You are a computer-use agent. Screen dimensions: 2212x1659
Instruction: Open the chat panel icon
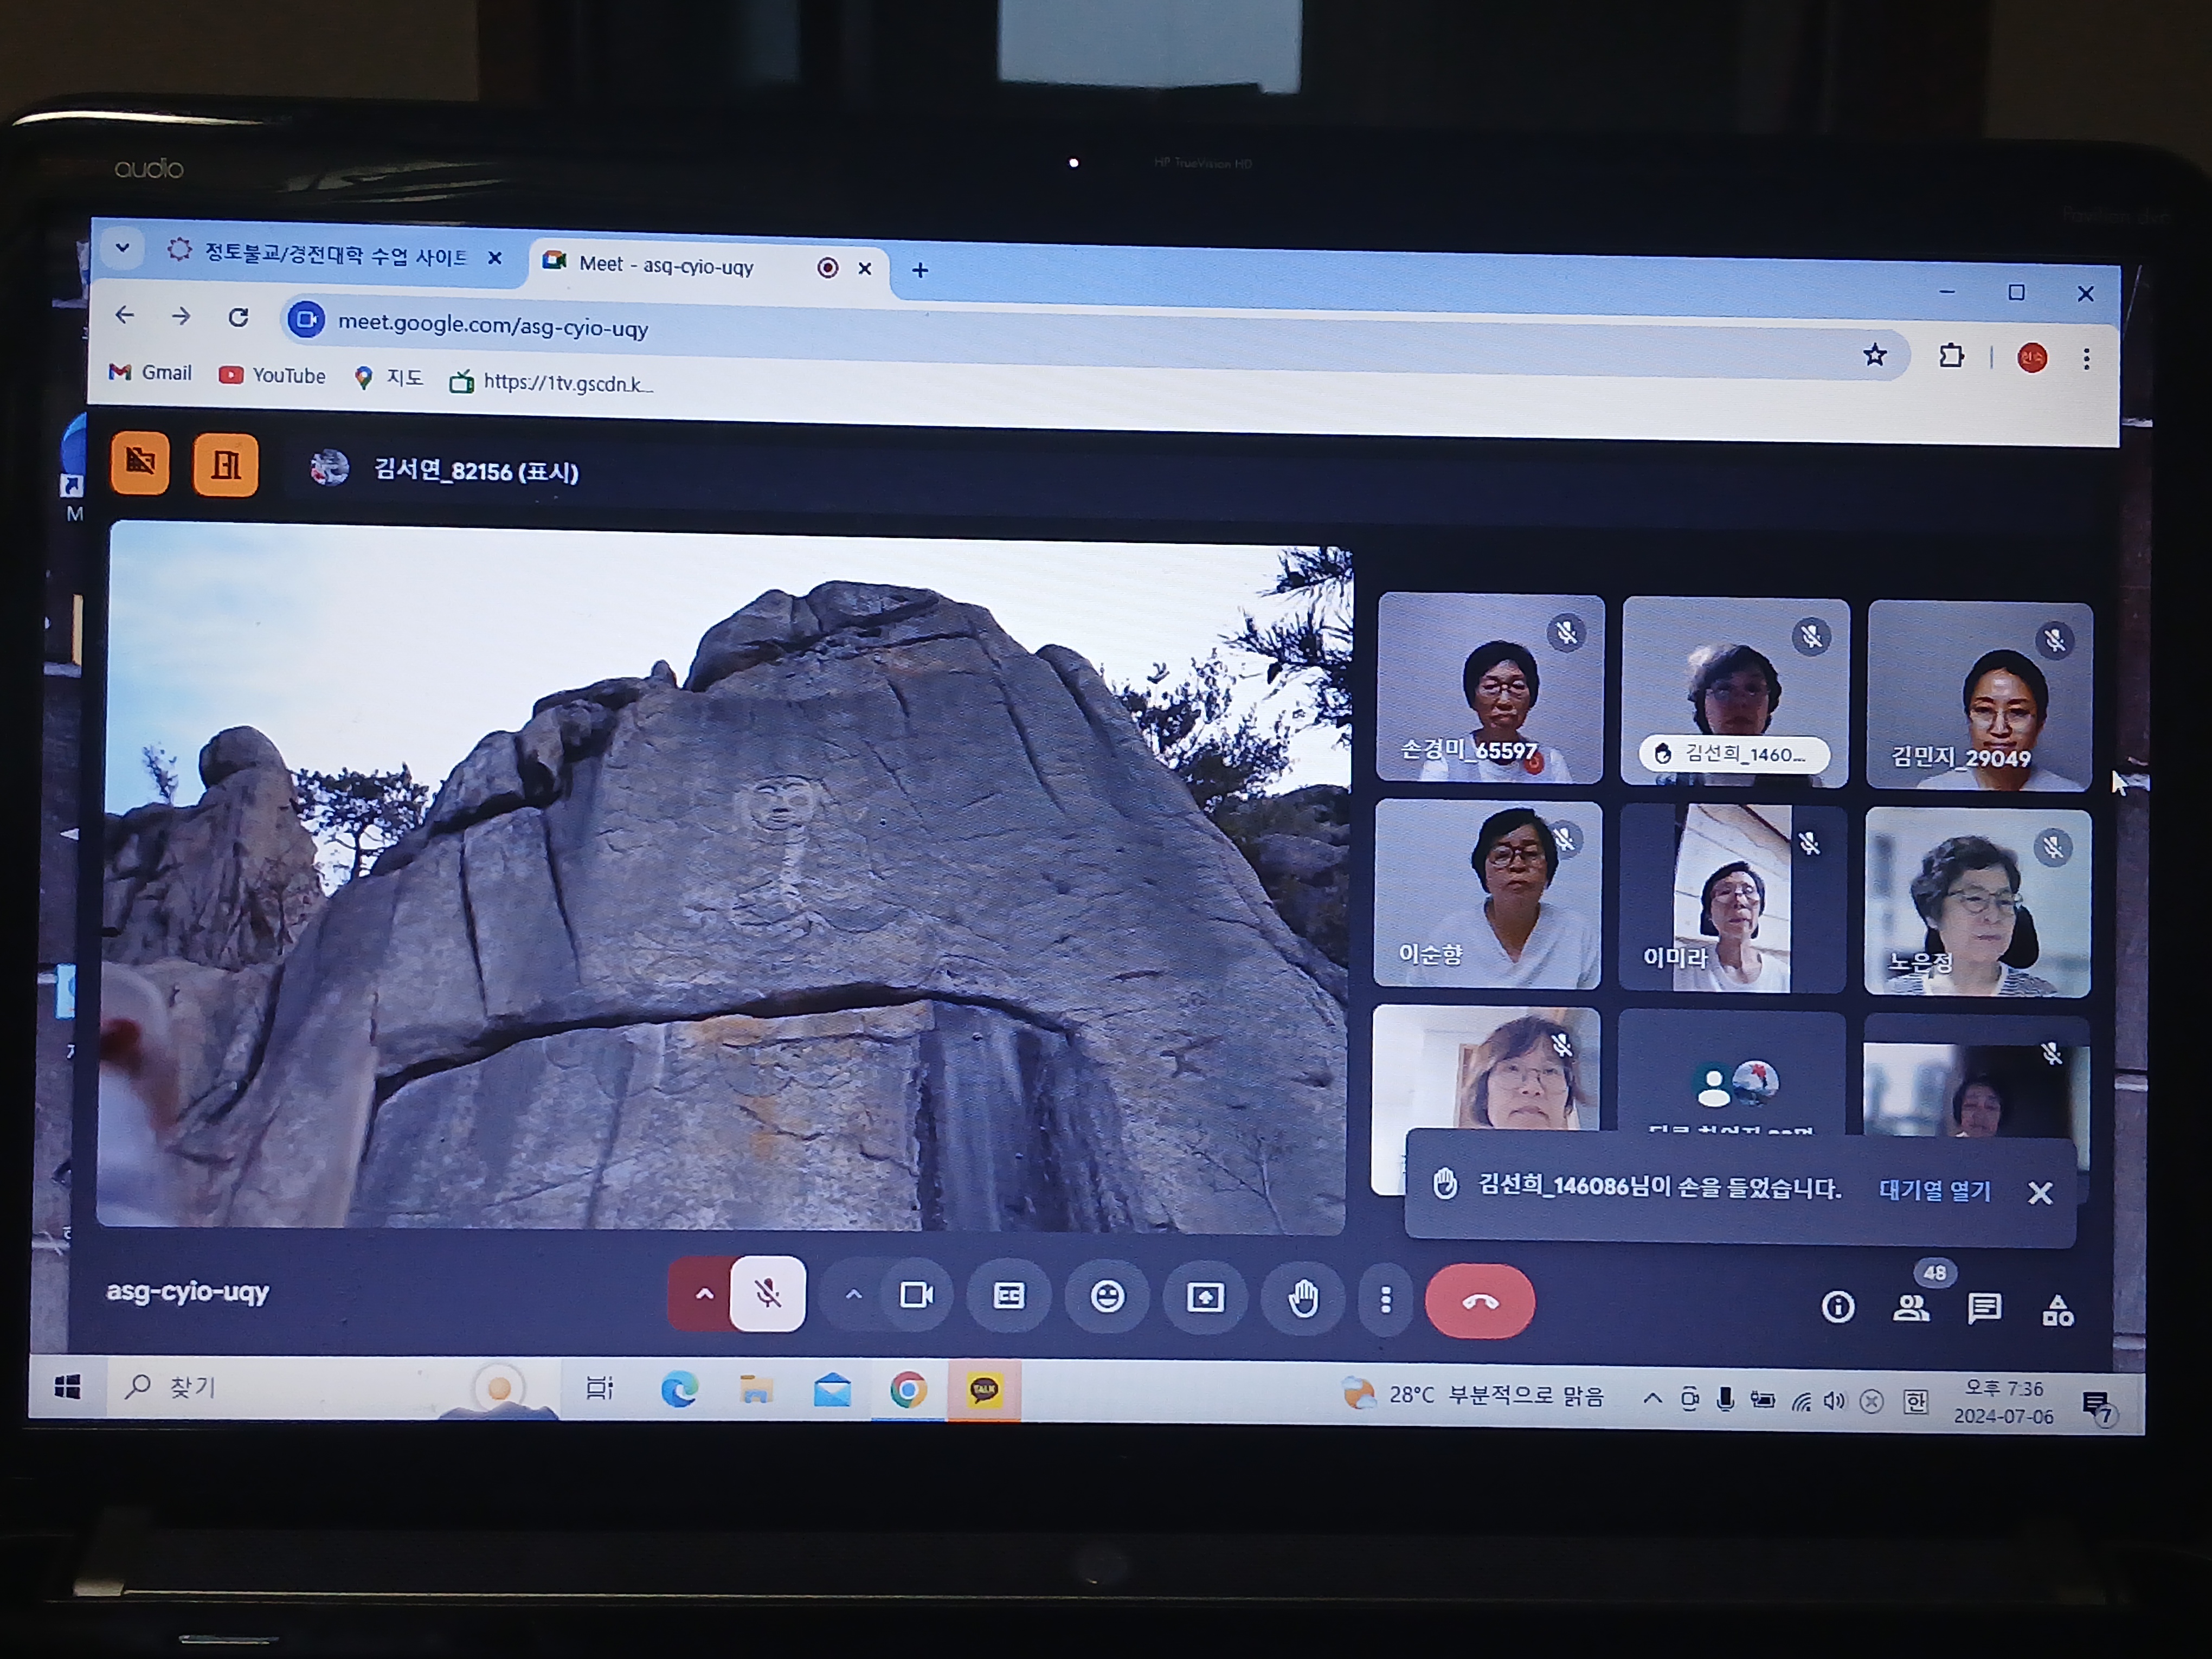(x=1984, y=1308)
